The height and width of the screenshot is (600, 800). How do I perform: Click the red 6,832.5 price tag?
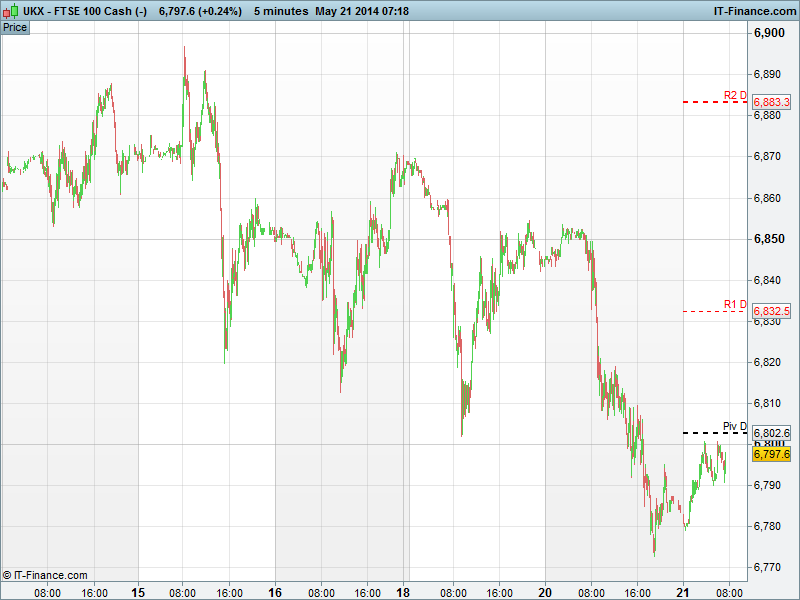click(771, 312)
